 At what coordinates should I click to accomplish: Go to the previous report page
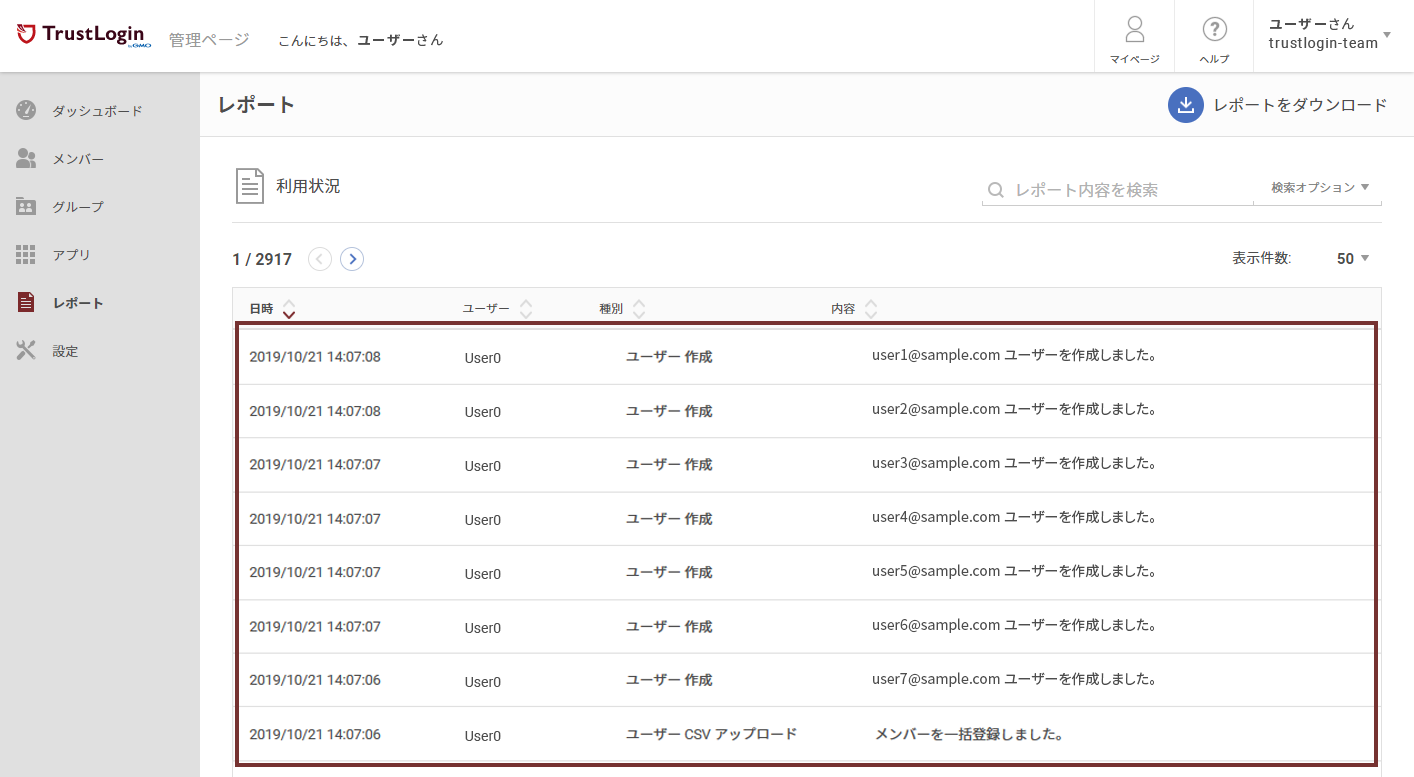click(x=320, y=259)
